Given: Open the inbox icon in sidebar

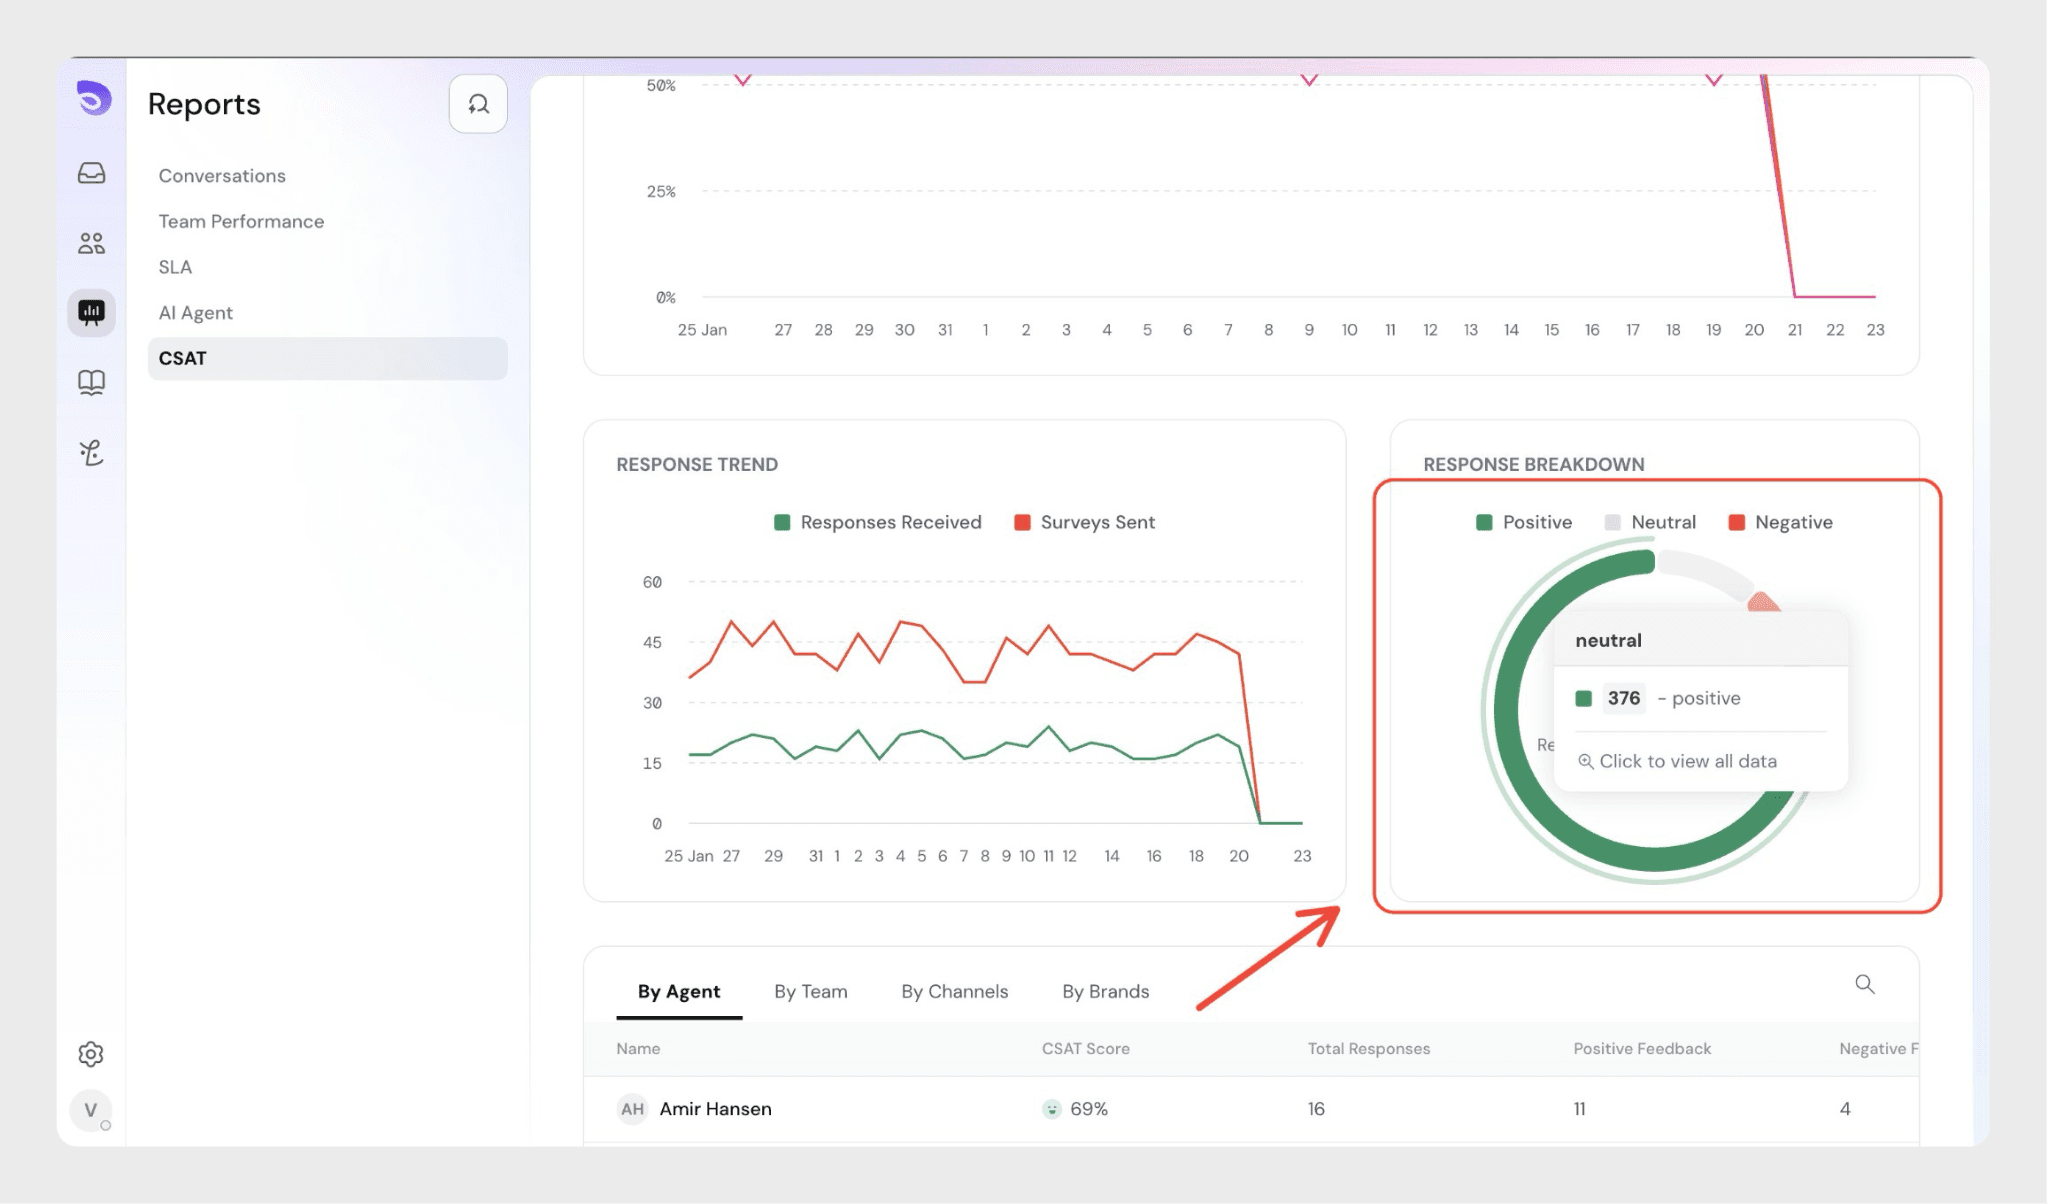Looking at the screenshot, I should [91, 173].
